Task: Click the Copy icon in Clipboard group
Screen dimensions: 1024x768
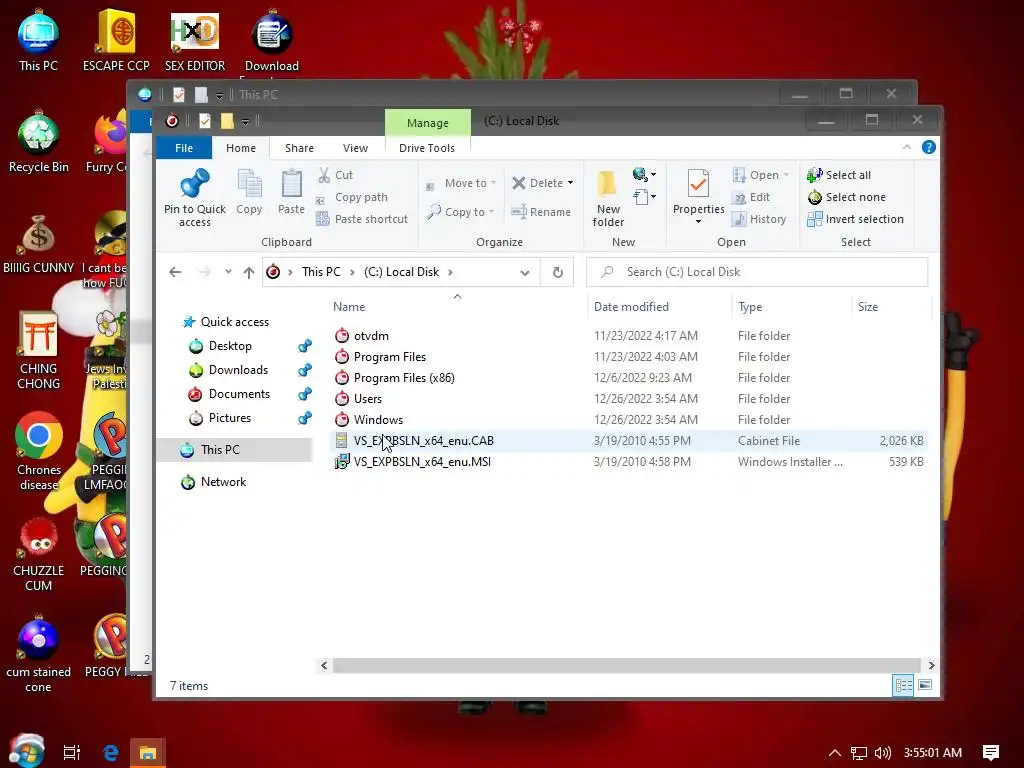Action: coord(249,184)
